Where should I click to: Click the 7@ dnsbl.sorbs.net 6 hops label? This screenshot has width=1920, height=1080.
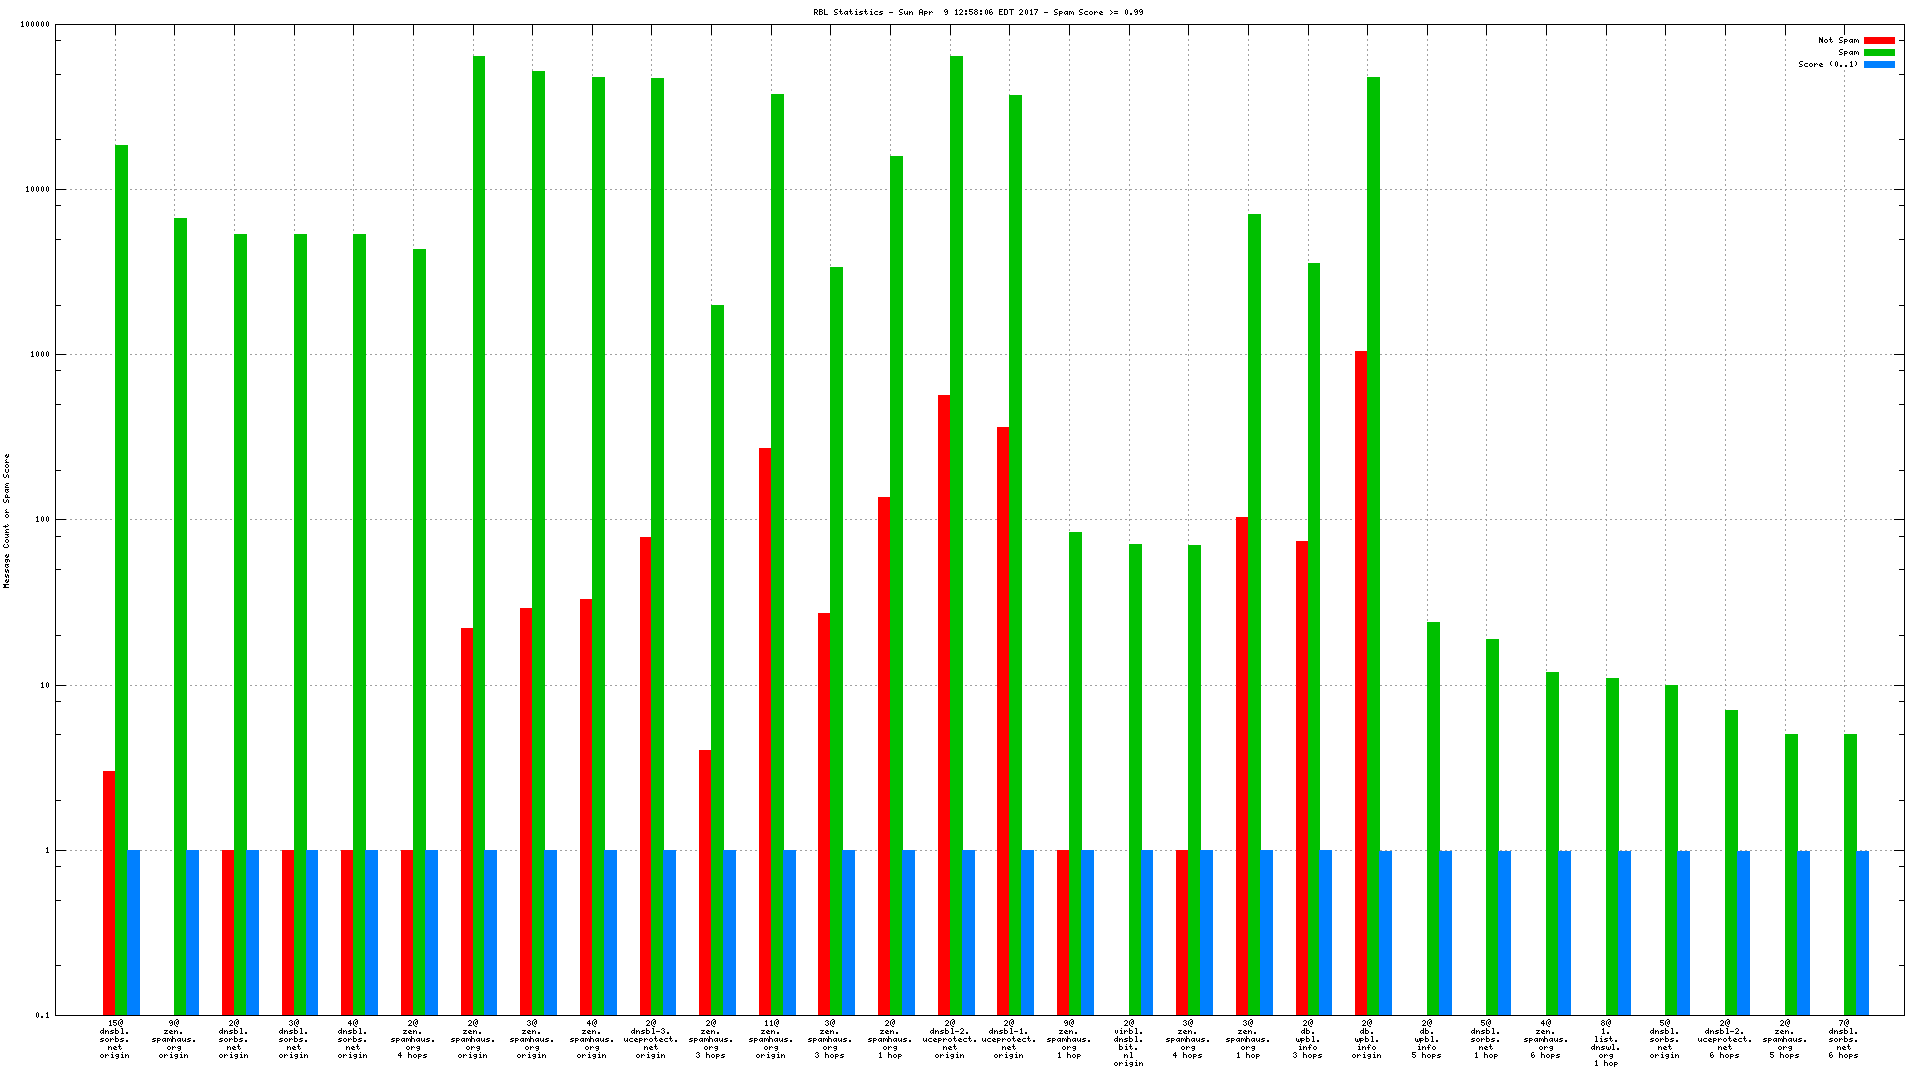coord(1844,1039)
